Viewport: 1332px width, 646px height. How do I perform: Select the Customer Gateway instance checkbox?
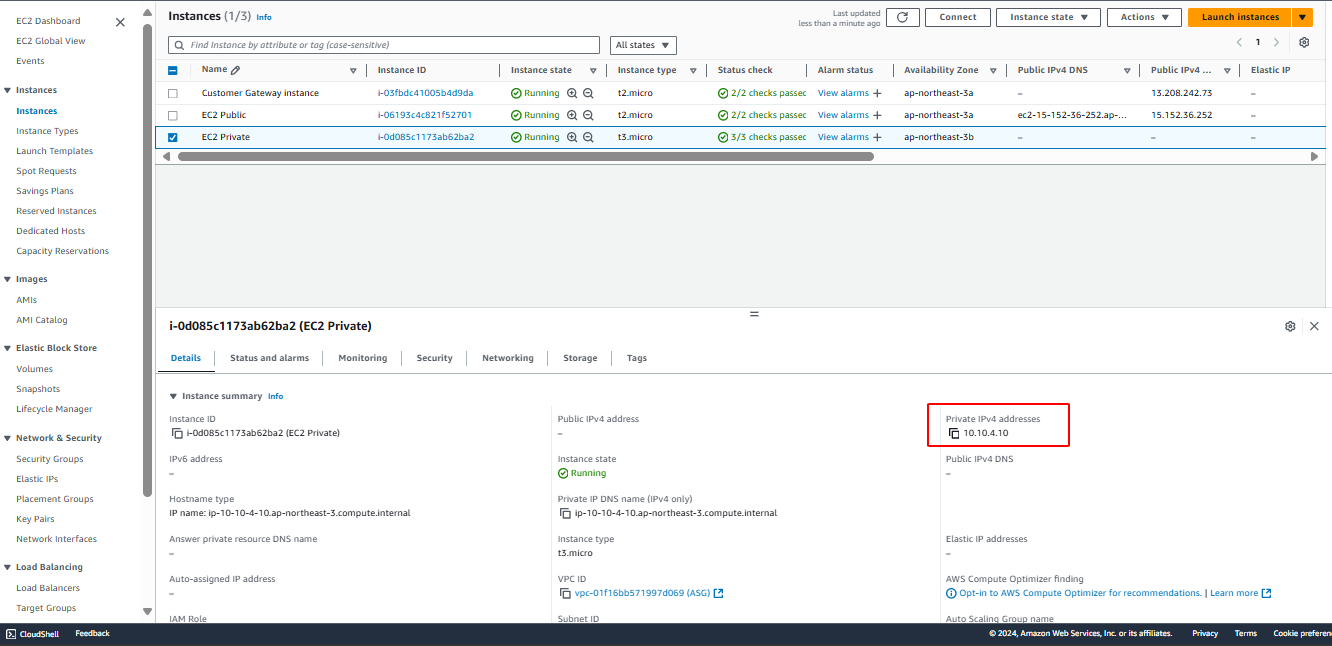(172, 92)
